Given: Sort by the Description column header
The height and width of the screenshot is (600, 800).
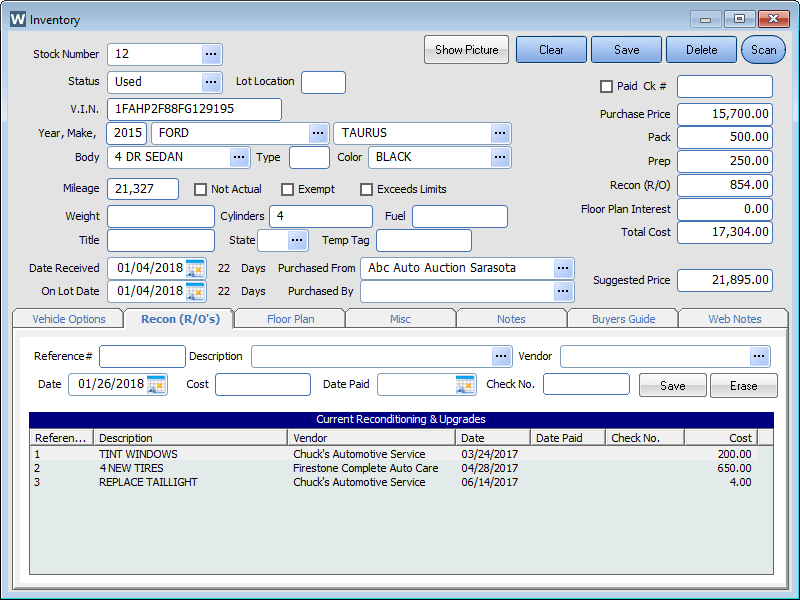Looking at the screenshot, I should tap(190, 438).
